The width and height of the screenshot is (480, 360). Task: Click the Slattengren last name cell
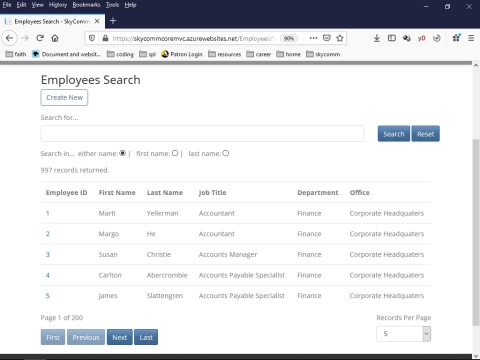[165, 296]
